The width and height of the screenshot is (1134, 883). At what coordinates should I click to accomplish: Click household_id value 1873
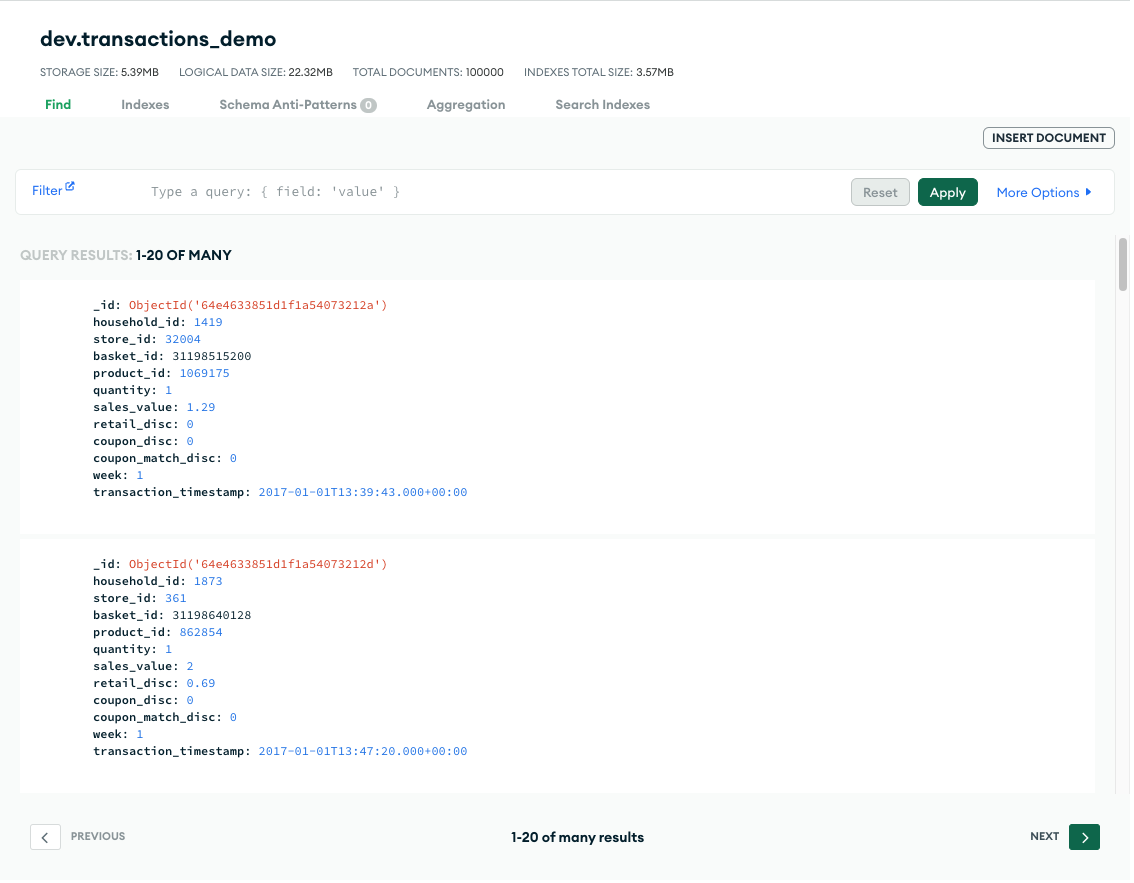pos(208,581)
